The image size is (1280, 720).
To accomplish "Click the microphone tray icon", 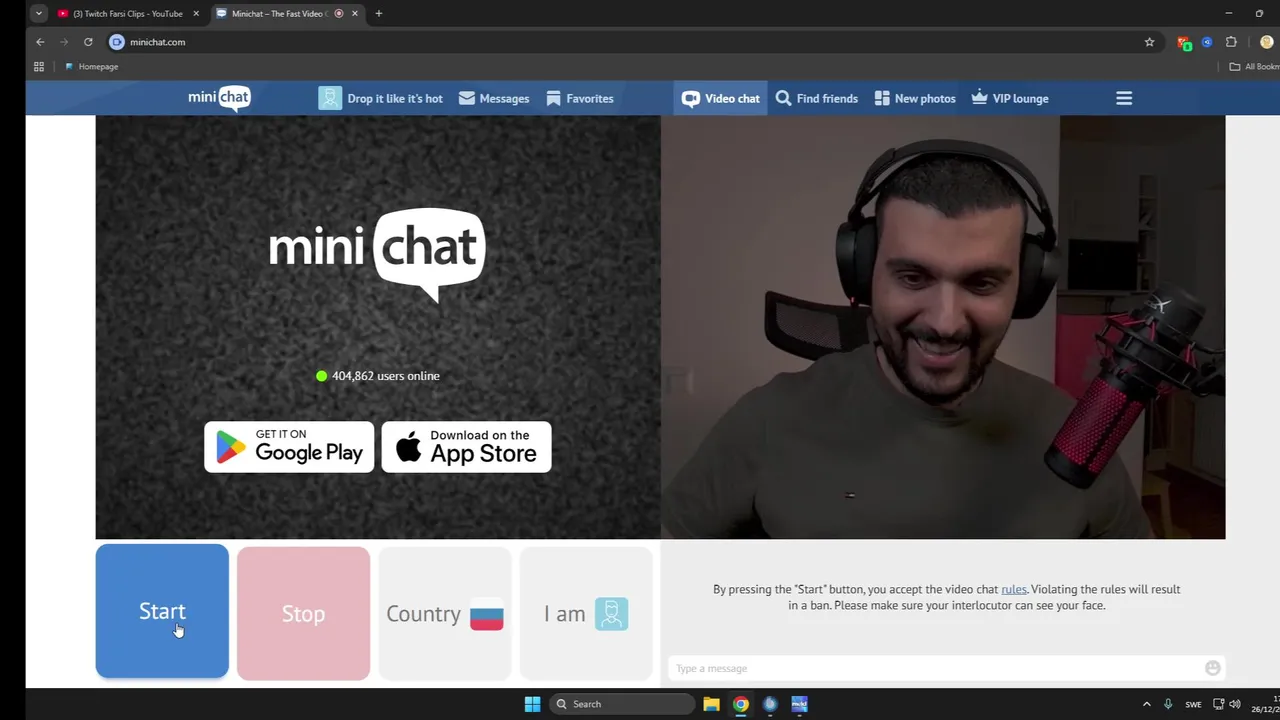I will (x=1168, y=704).
